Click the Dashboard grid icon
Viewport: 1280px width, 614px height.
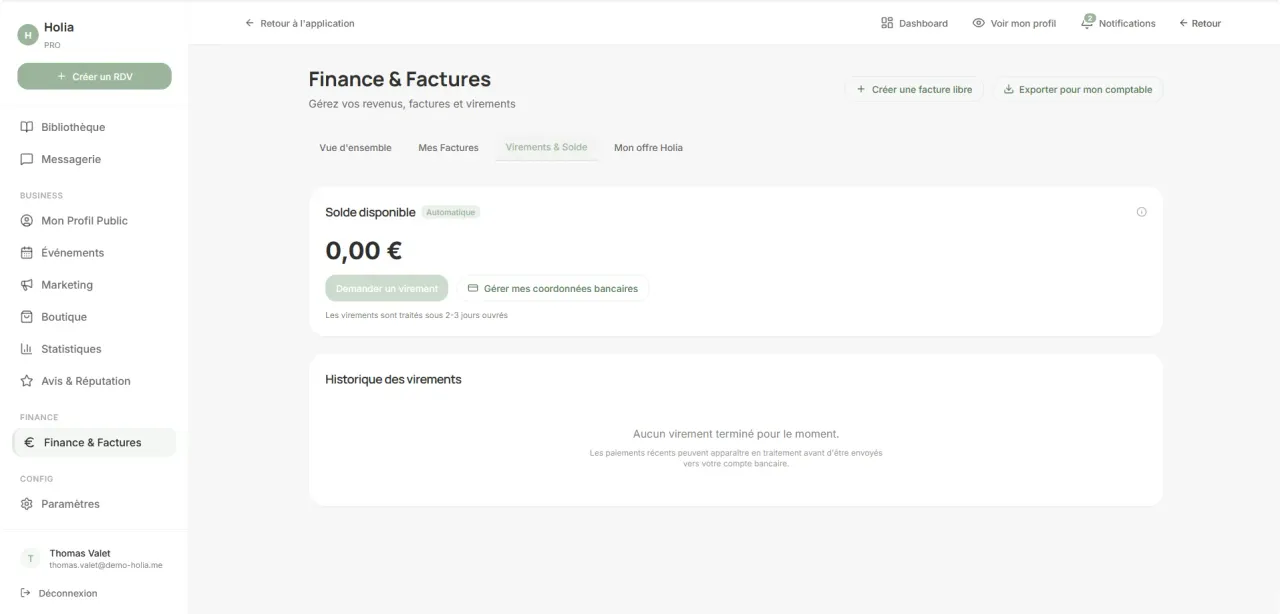(x=887, y=23)
